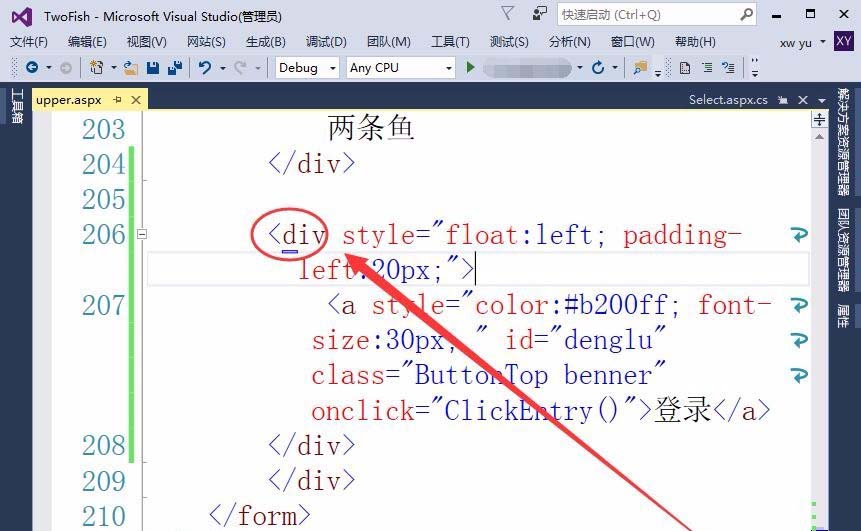861x531 pixels.
Task: Open the active documents list dropdown
Action: coord(821,100)
